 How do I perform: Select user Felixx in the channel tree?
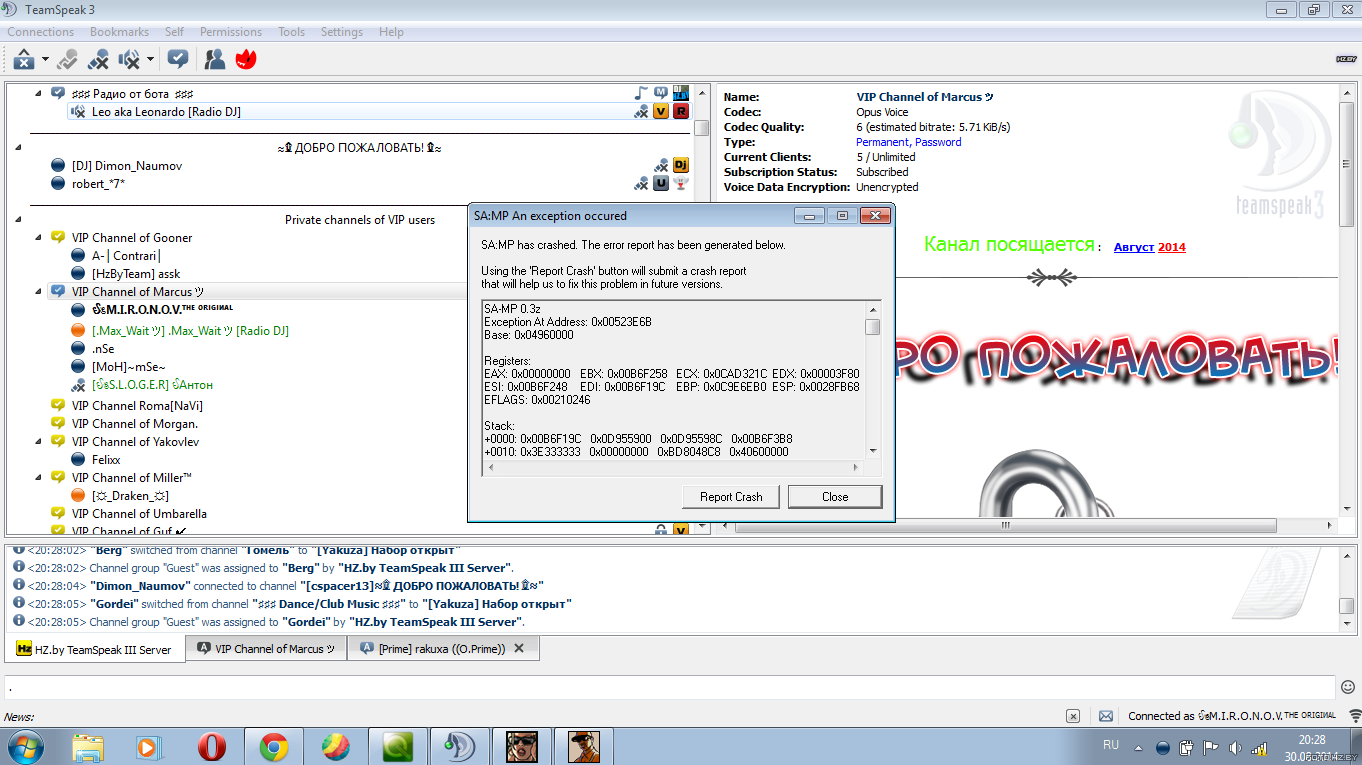click(106, 459)
